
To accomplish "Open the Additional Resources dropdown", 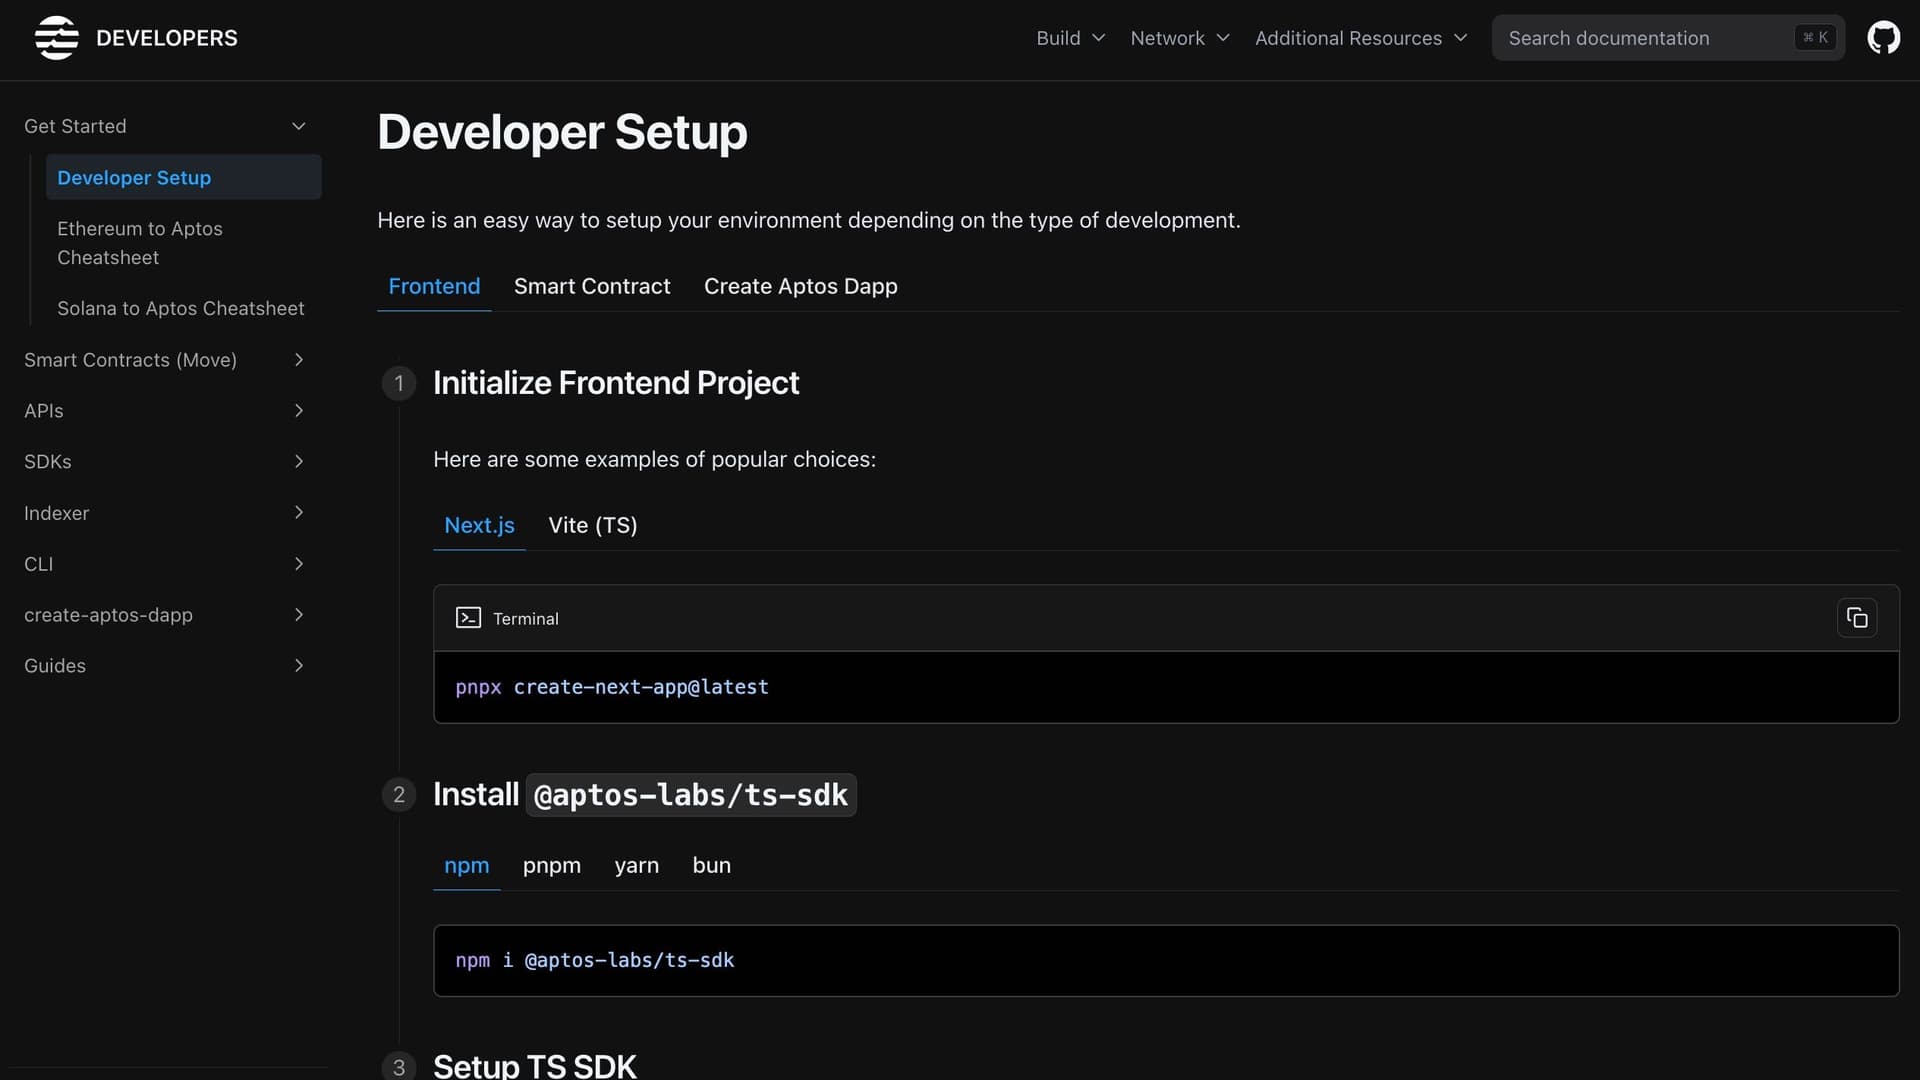I will 1361,38.
